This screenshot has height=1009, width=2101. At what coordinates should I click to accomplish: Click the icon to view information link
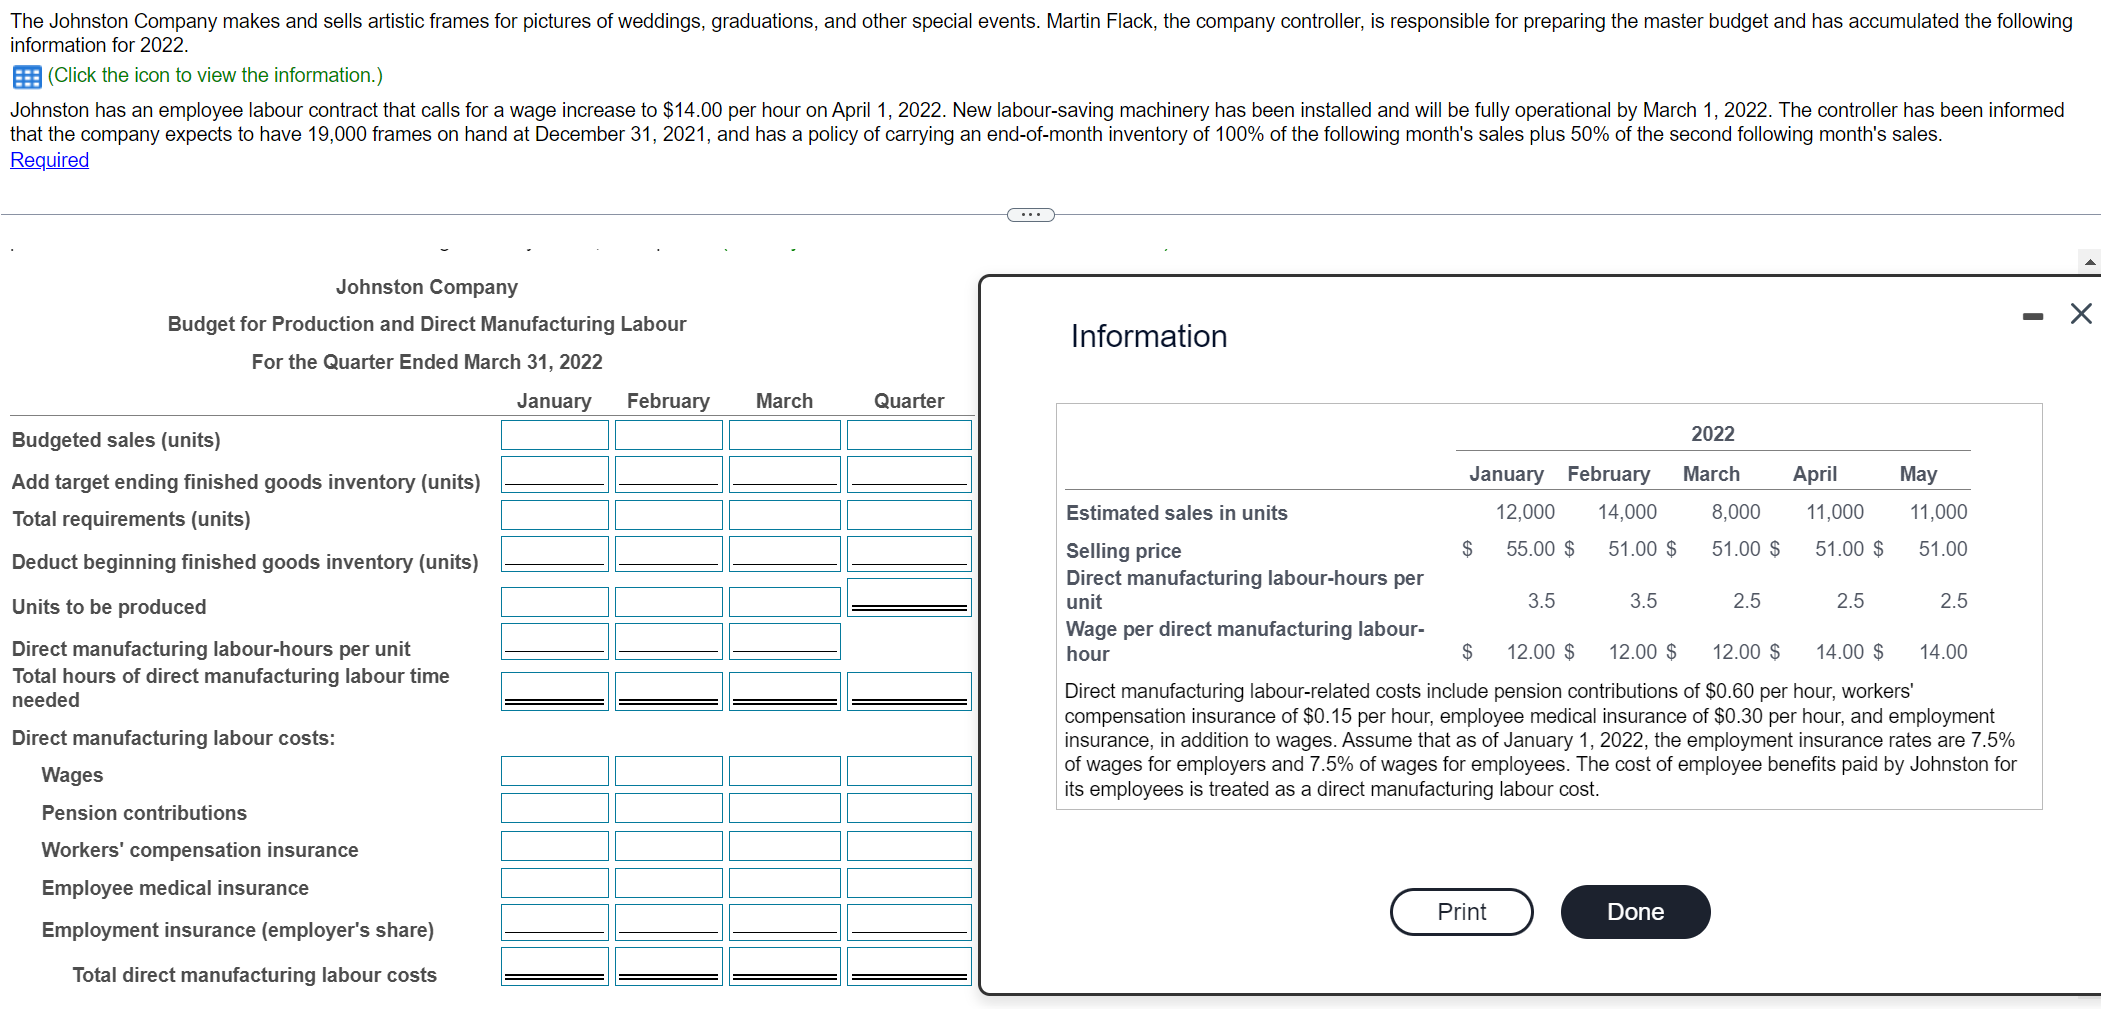pos(215,75)
